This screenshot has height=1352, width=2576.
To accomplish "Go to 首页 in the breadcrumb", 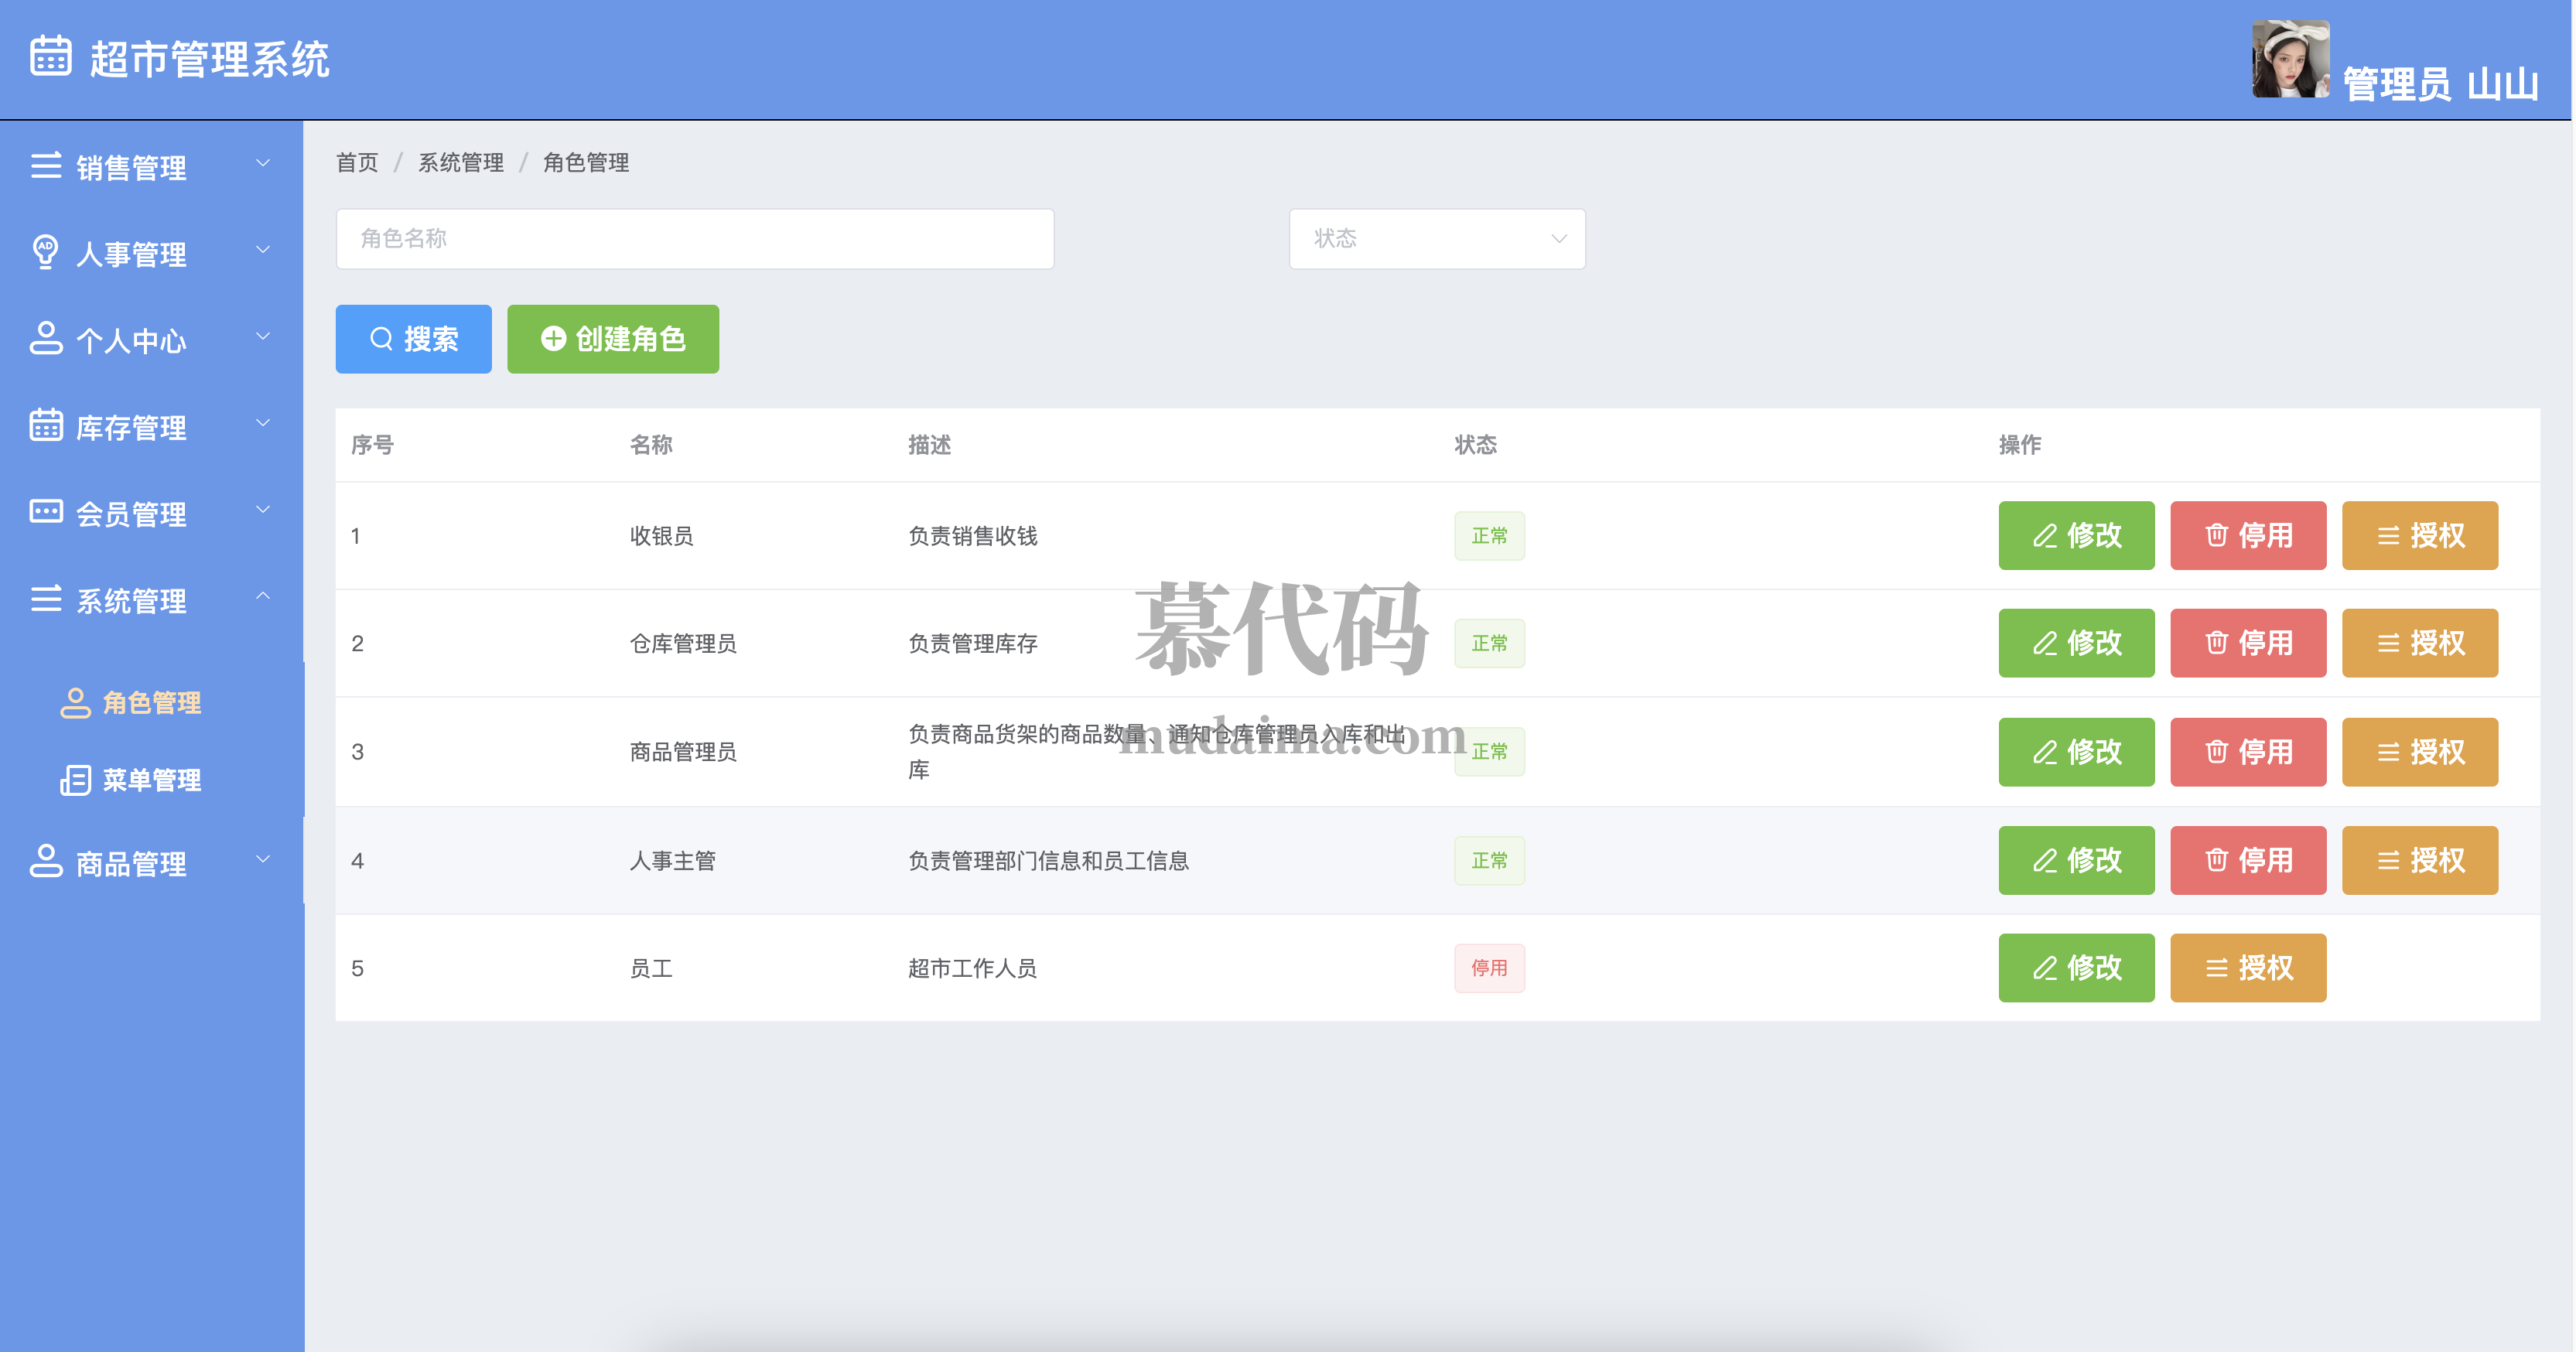I will point(357,163).
